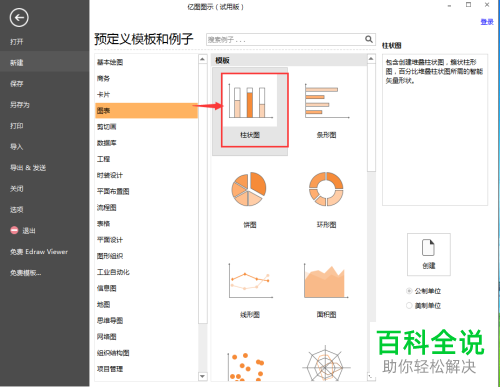Click the 退出 exit text label
Viewport: 500px width, 387px height.
(29, 230)
